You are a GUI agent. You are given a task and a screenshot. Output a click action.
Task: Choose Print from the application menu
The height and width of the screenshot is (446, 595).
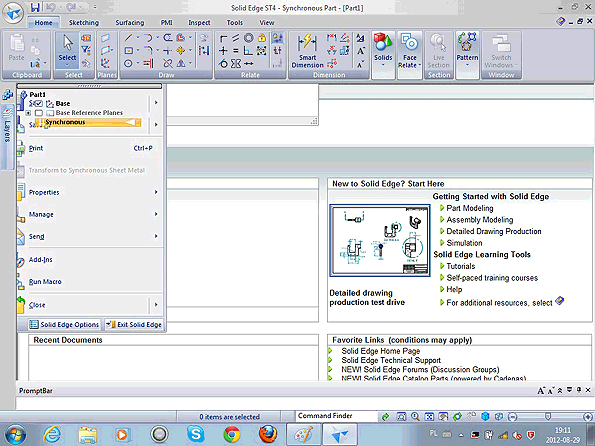[x=90, y=148]
